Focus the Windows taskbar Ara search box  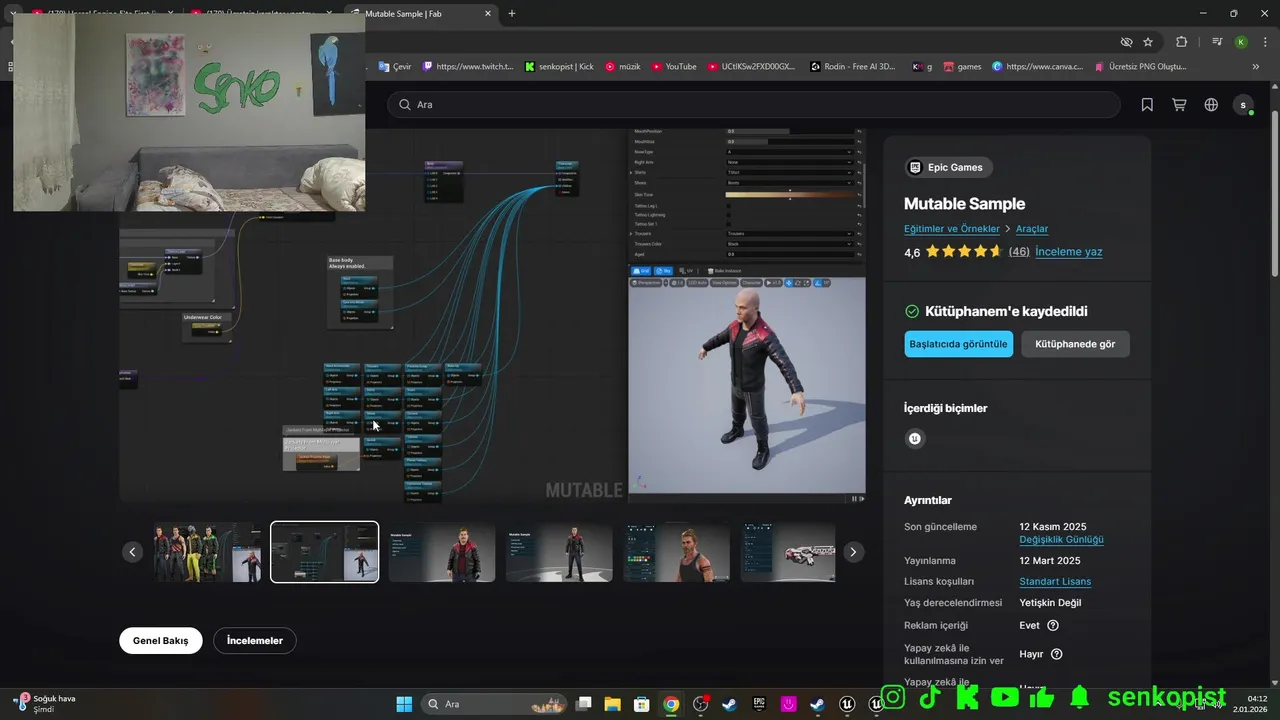[494, 704]
